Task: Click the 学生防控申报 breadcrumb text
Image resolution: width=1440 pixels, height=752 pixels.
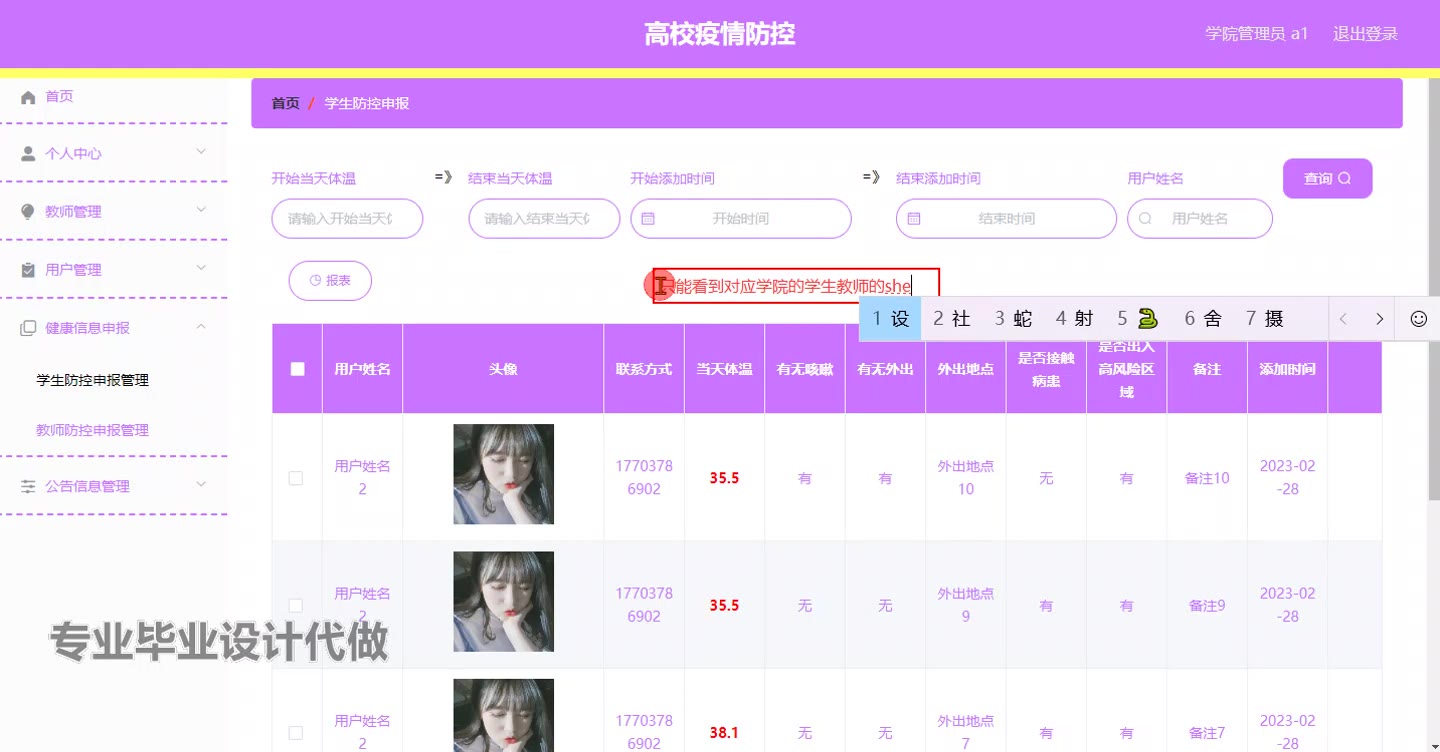Action: [x=367, y=103]
